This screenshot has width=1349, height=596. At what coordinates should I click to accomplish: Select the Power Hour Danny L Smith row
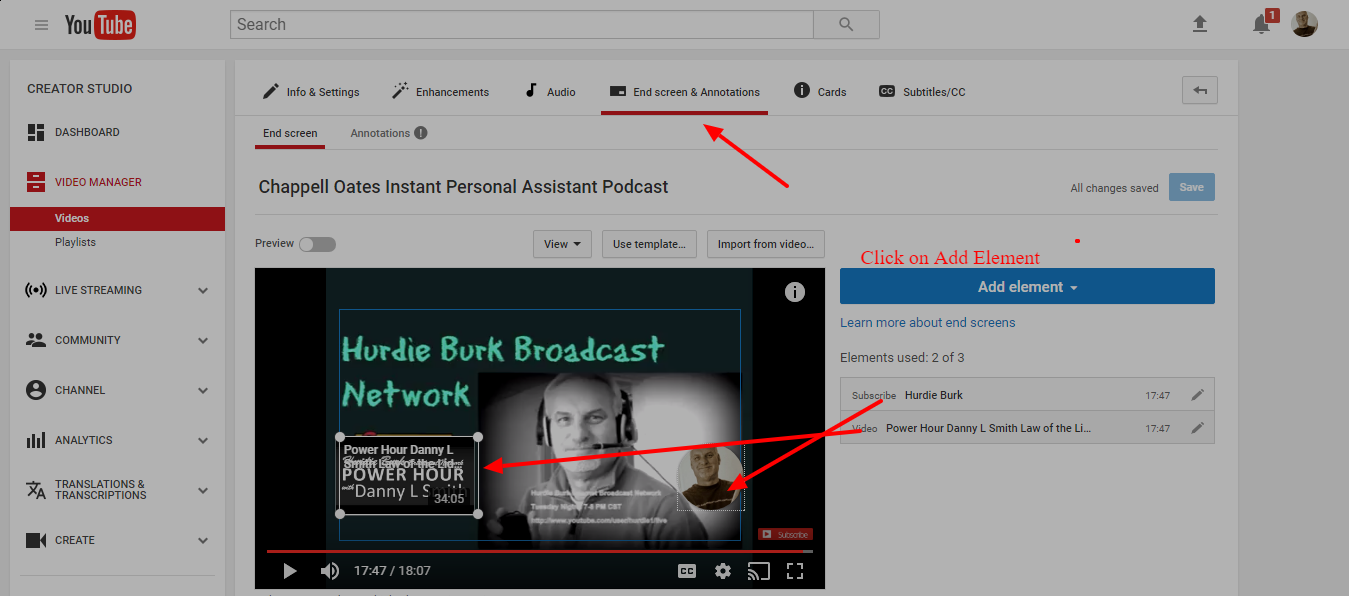[x=1027, y=428]
